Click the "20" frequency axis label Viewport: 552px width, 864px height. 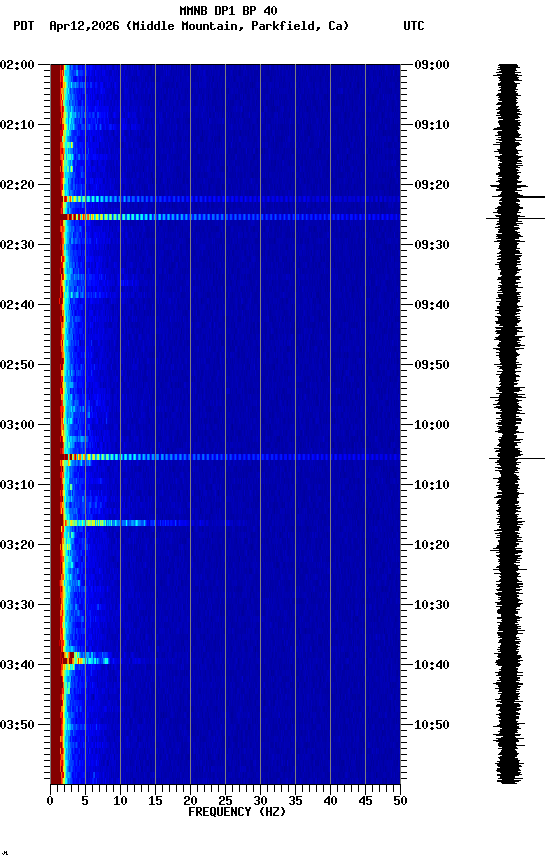(190, 801)
